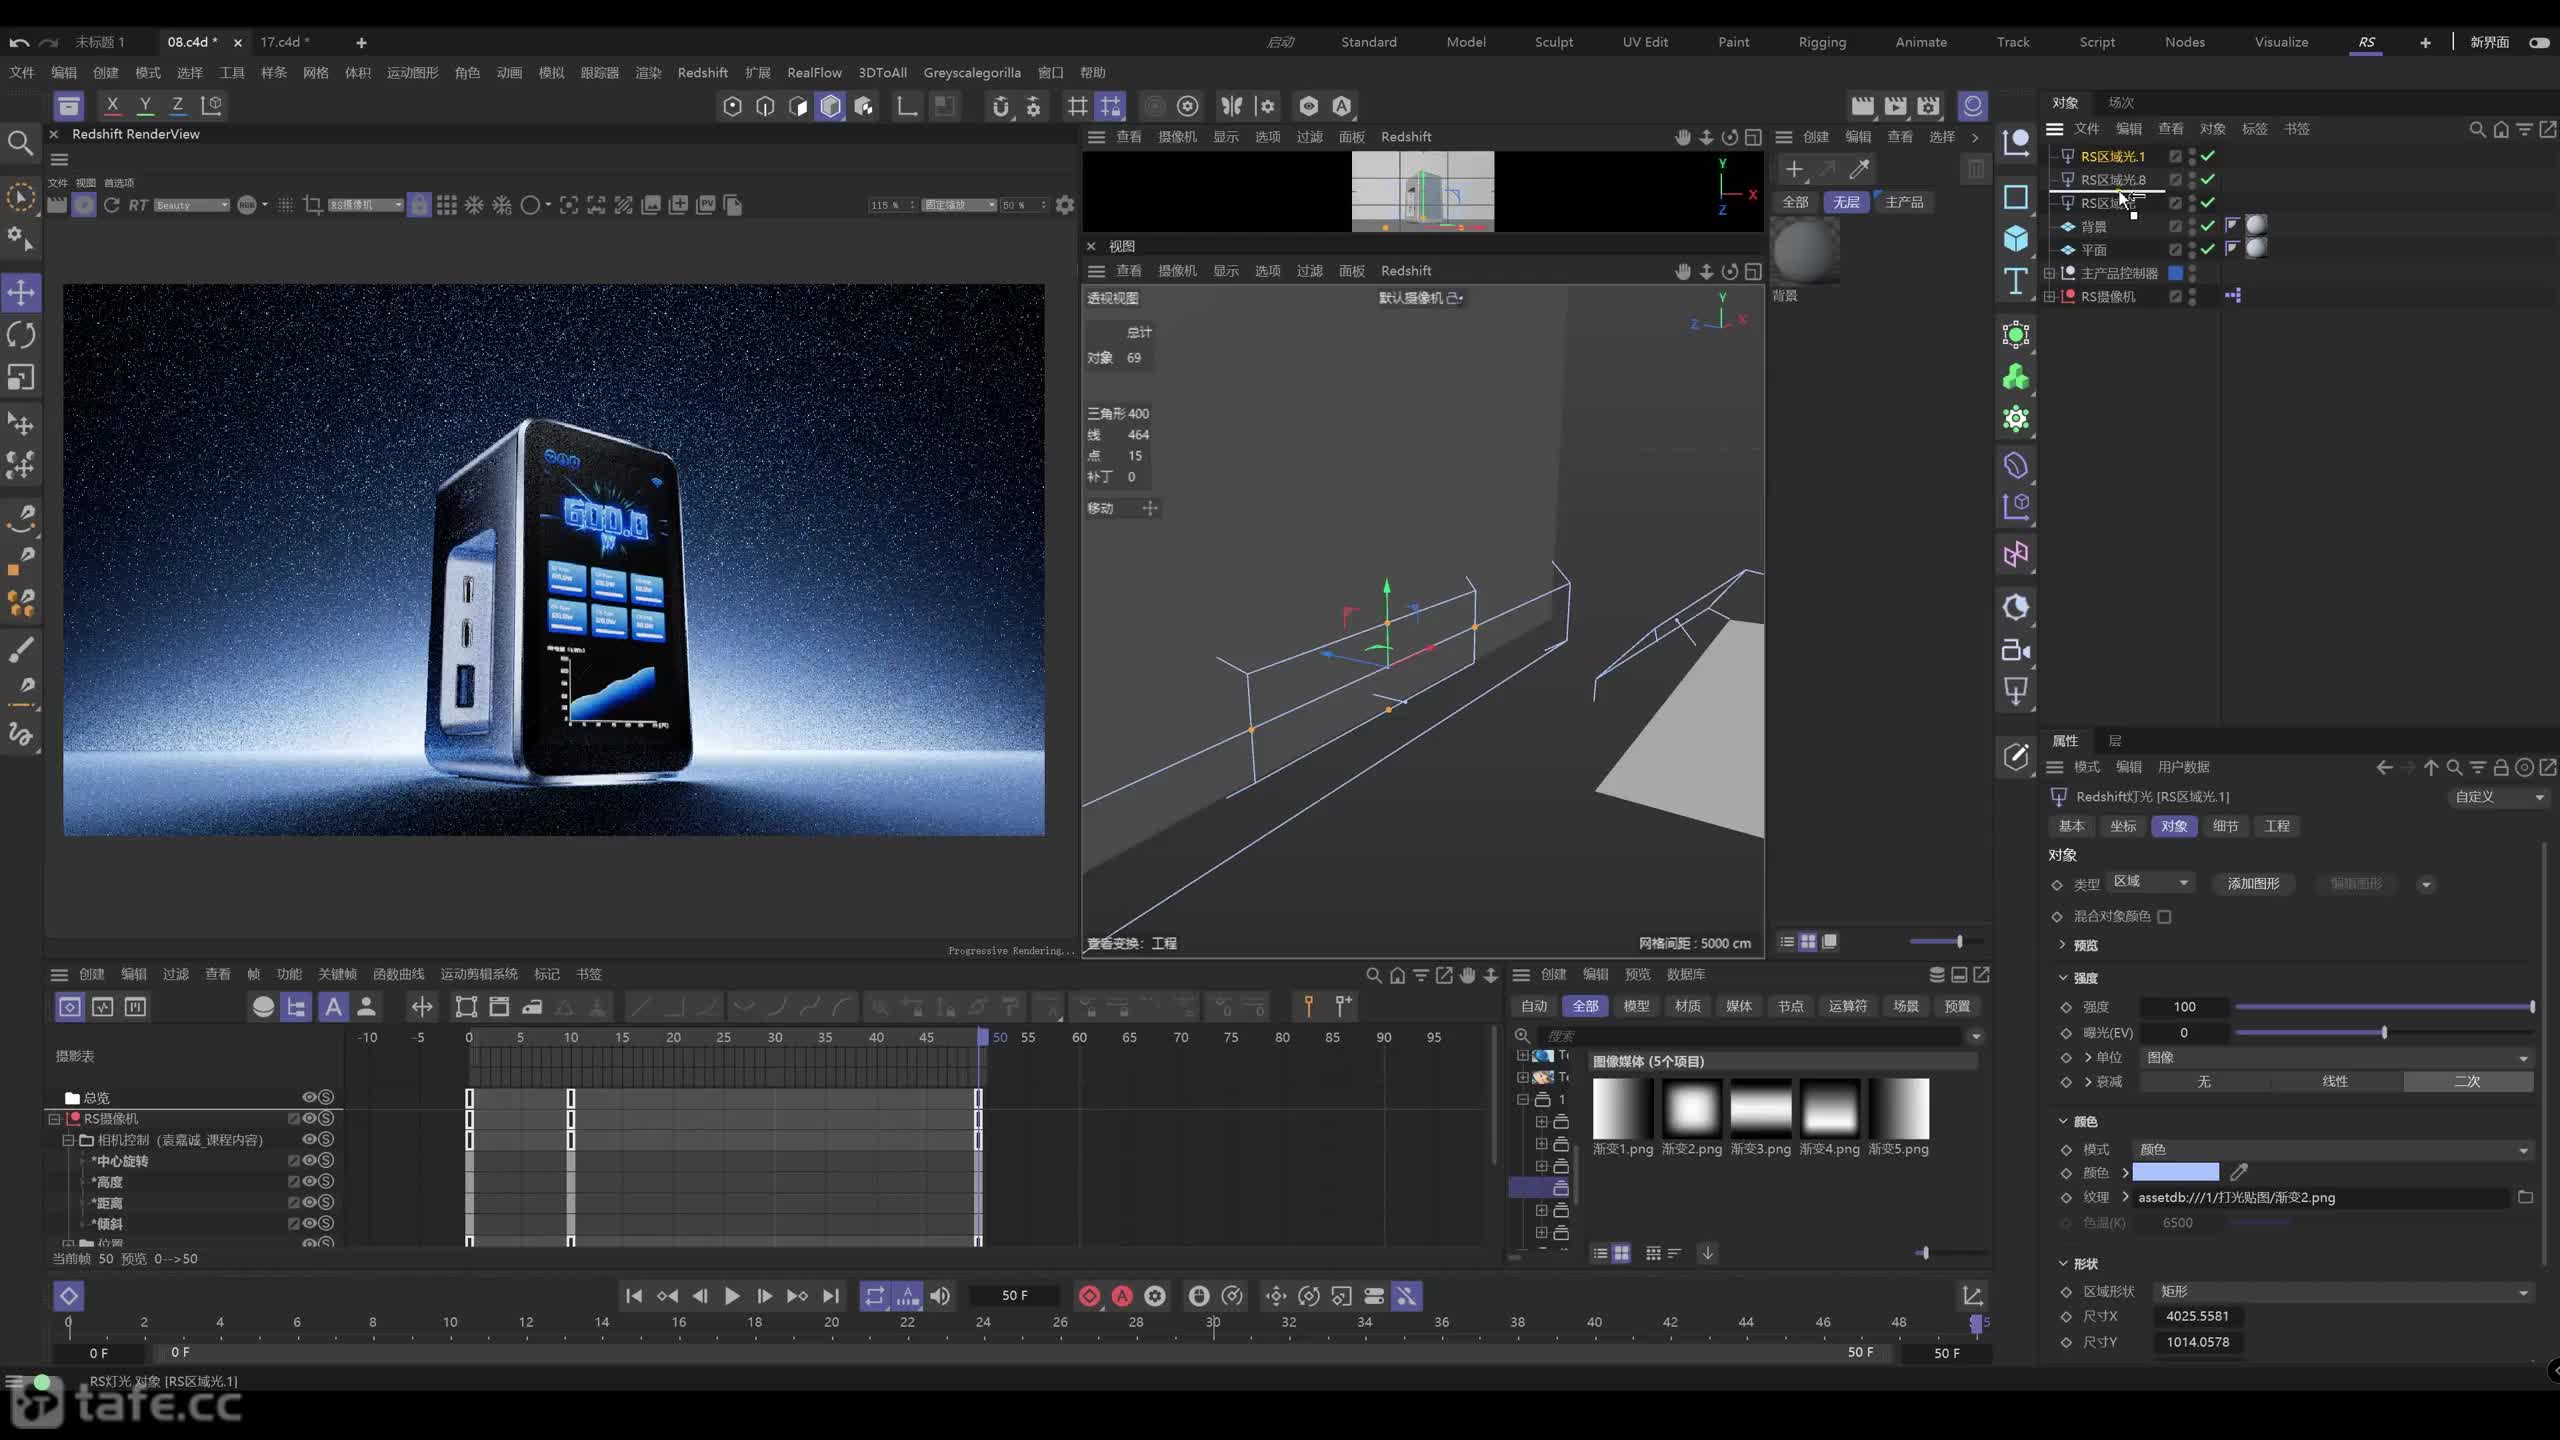Open the 类型 区域 dropdown

pos(2151,882)
